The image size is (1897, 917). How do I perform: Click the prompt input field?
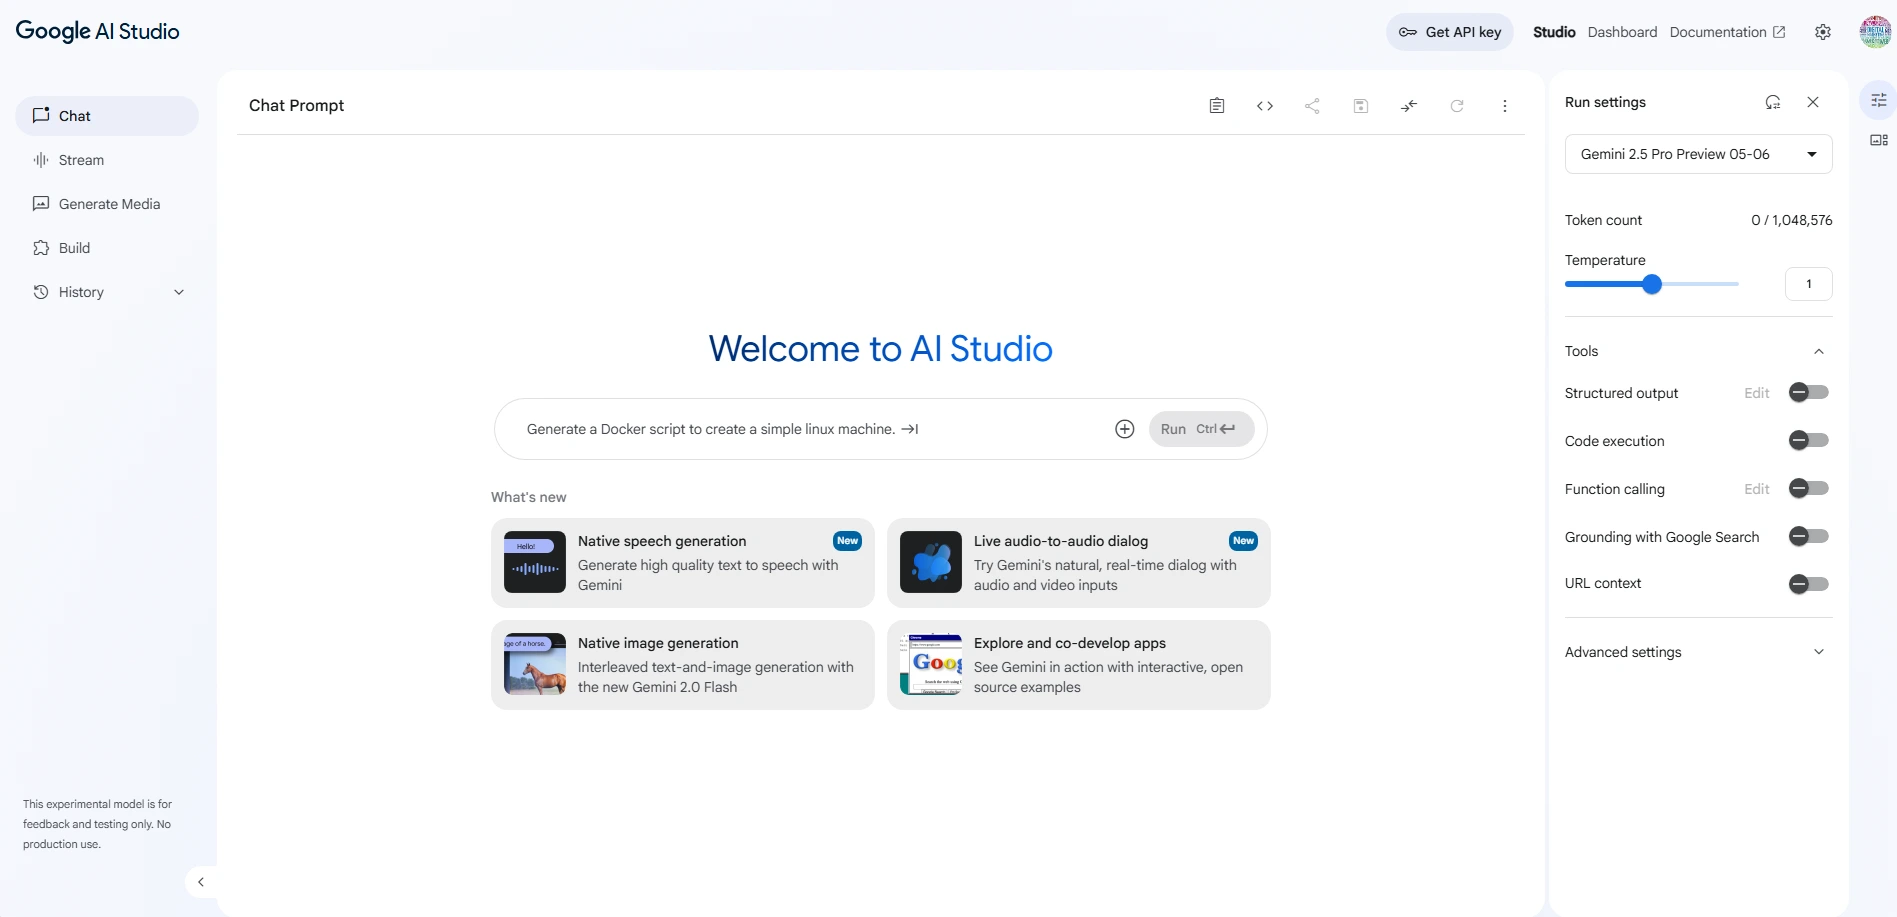[x=810, y=429]
